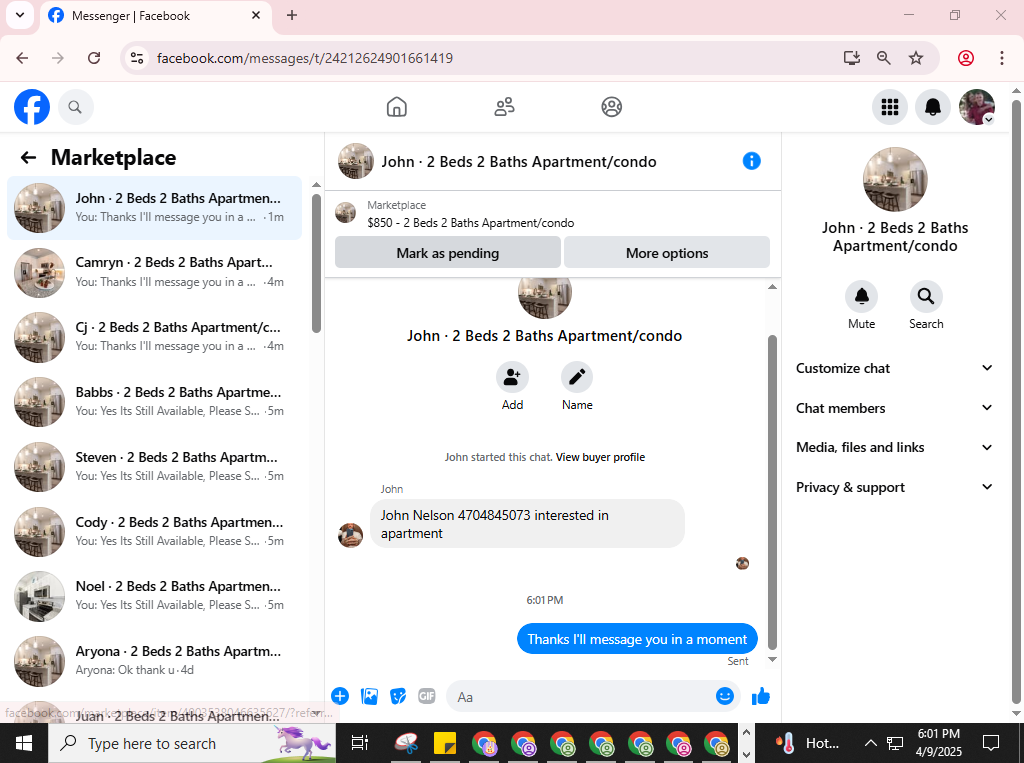Click Add people icon in chat
The height and width of the screenshot is (763, 1024).
(512, 377)
